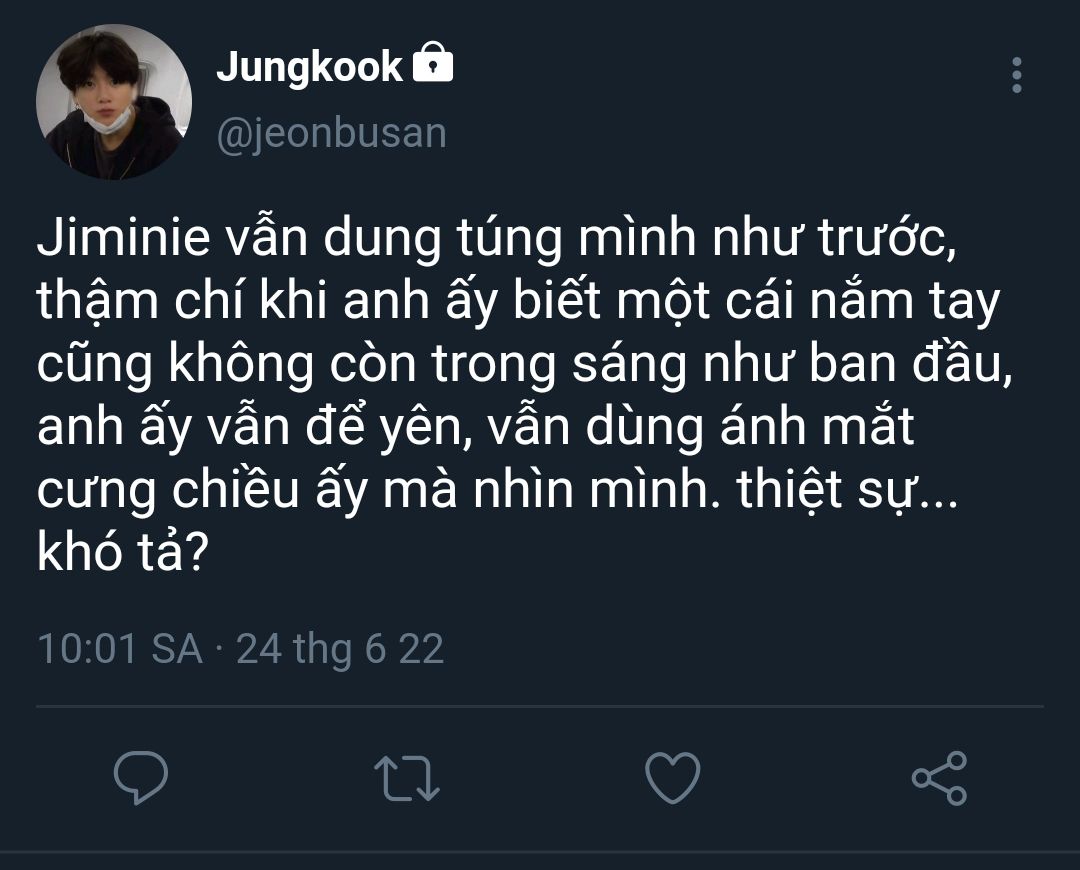
Task: Click the phrase "khó tả?" in tweet
Action: click(x=122, y=554)
